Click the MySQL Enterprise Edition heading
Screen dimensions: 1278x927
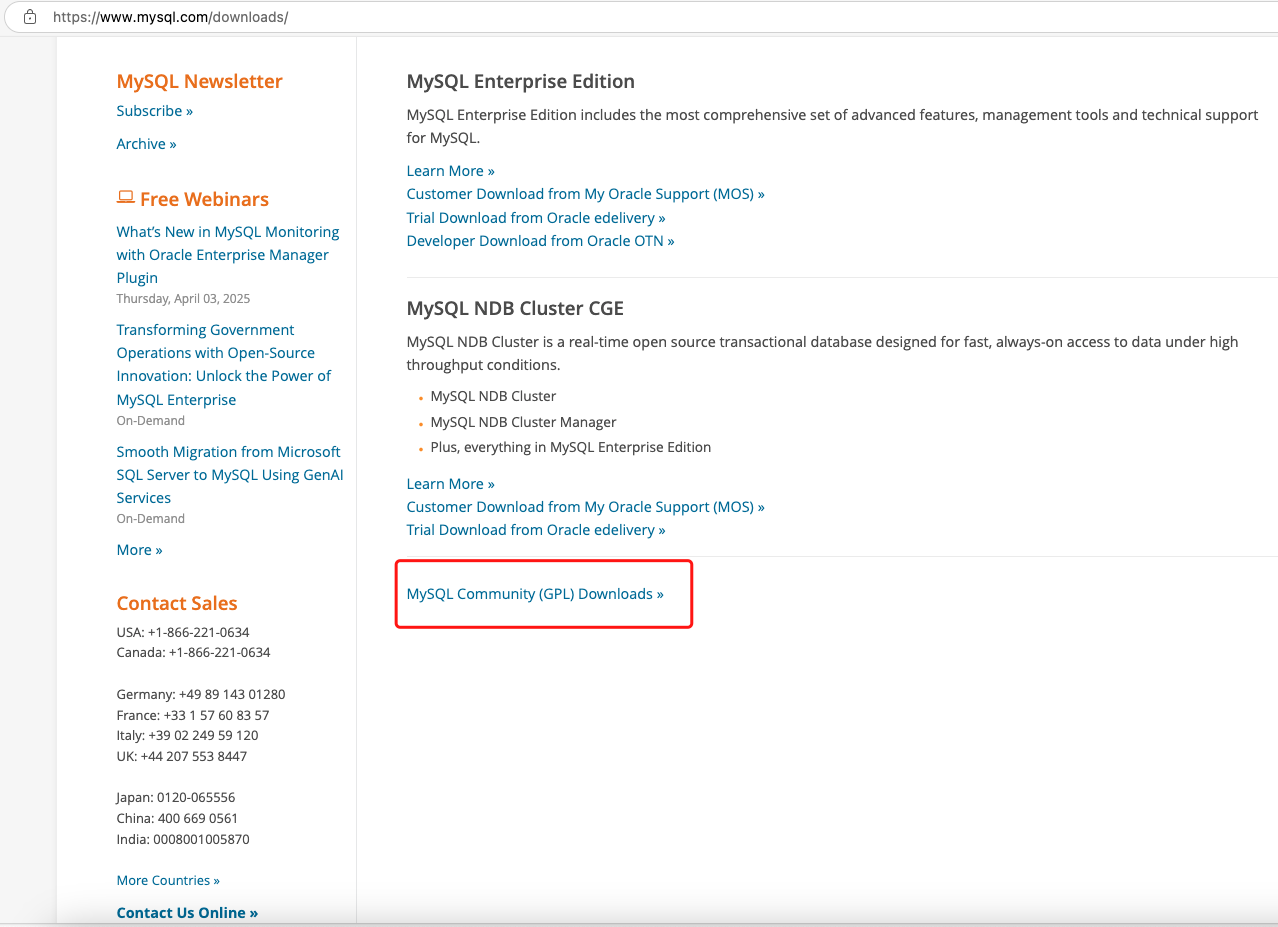click(x=521, y=82)
